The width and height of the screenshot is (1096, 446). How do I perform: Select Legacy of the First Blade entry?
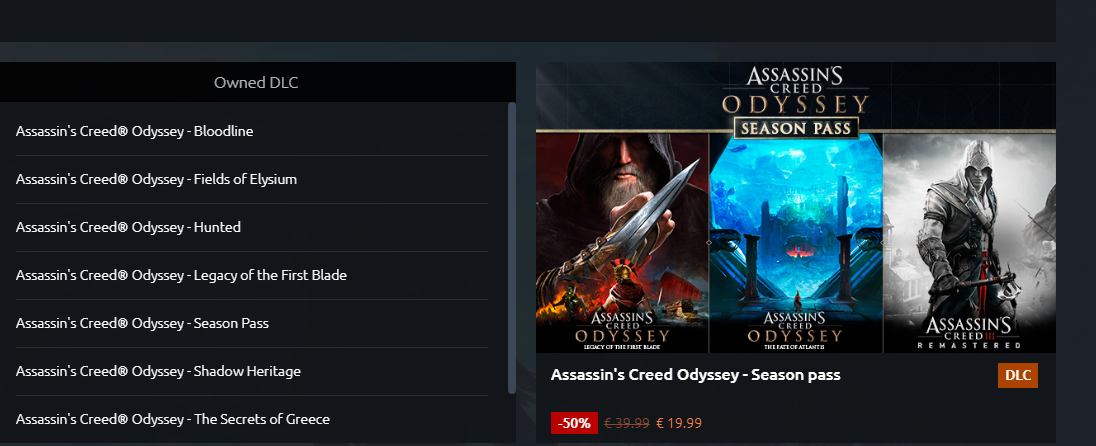(x=252, y=275)
